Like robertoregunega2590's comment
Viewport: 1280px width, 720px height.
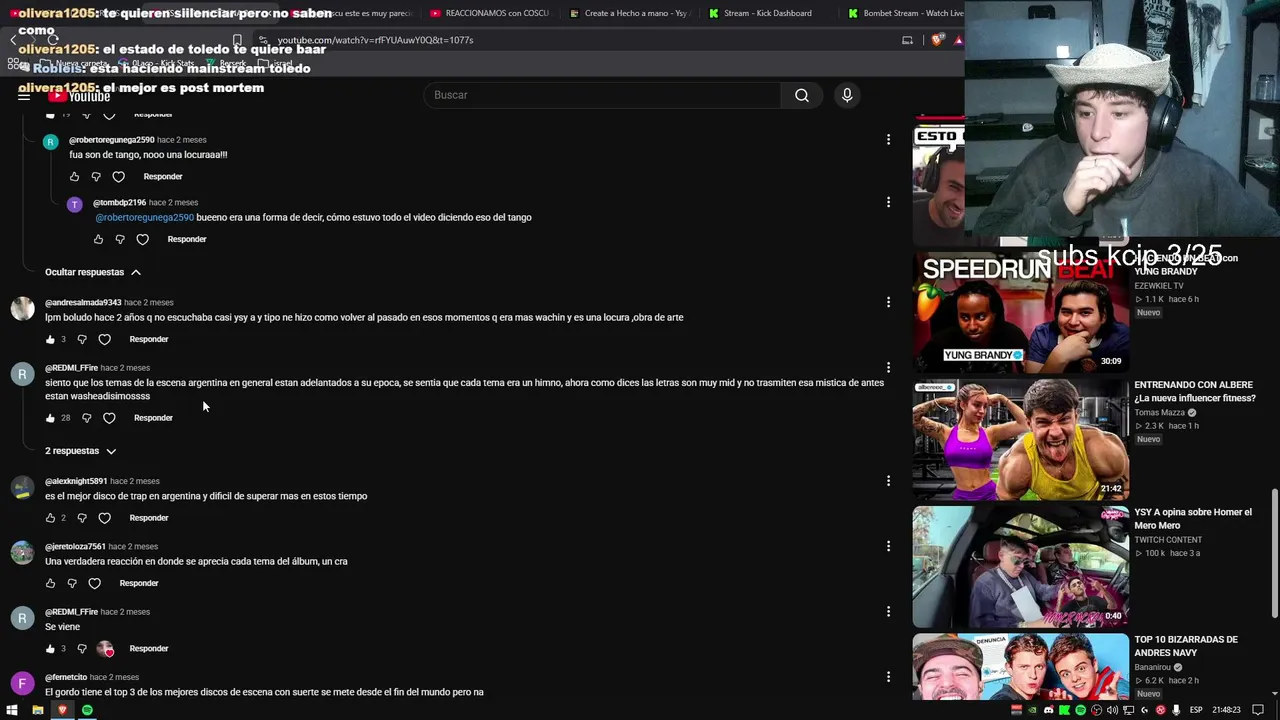click(x=74, y=177)
